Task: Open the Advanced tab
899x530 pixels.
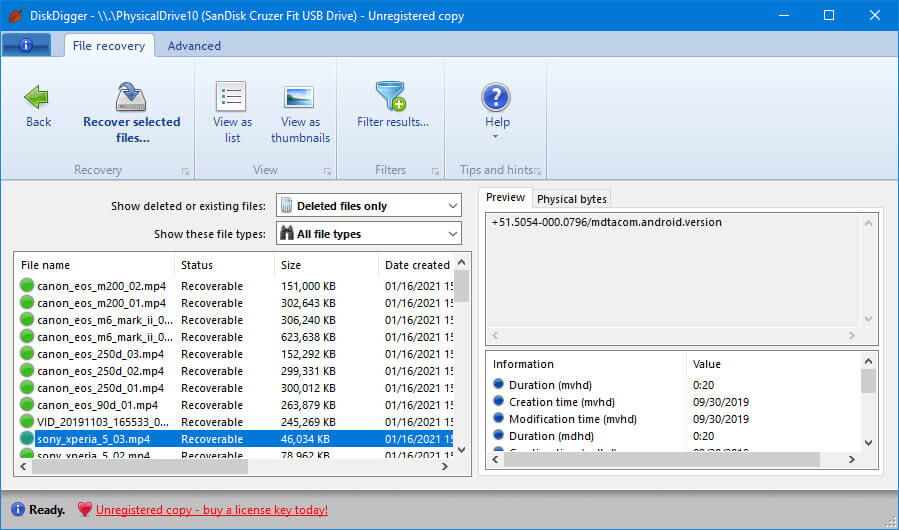Action: (194, 46)
